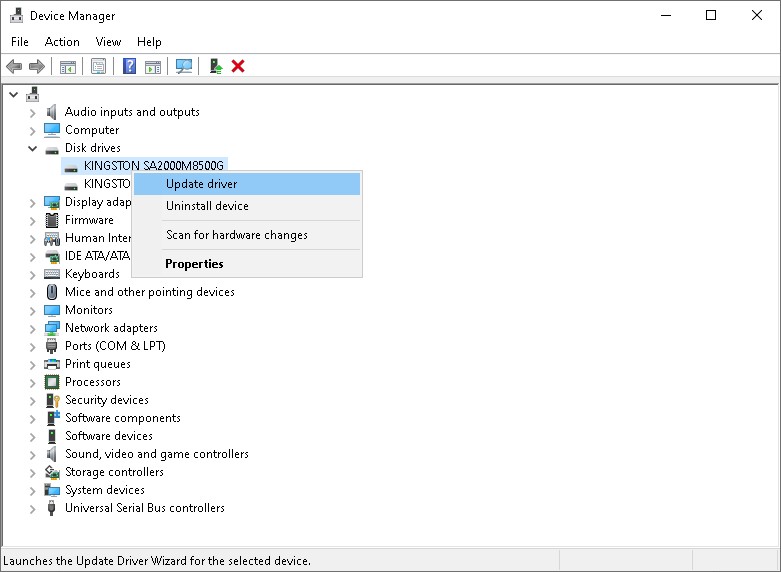Click the Computer monitor icon

tap(52, 130)
